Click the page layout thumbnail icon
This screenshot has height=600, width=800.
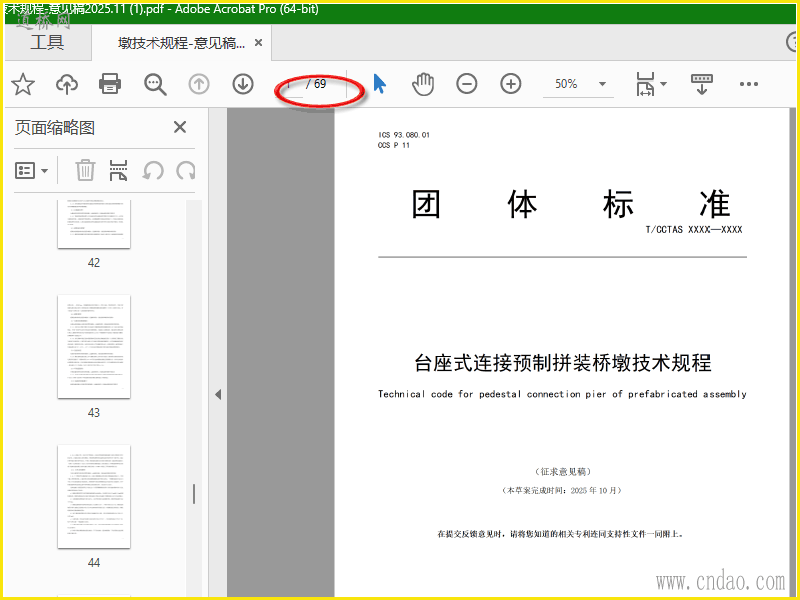[118, 170]
